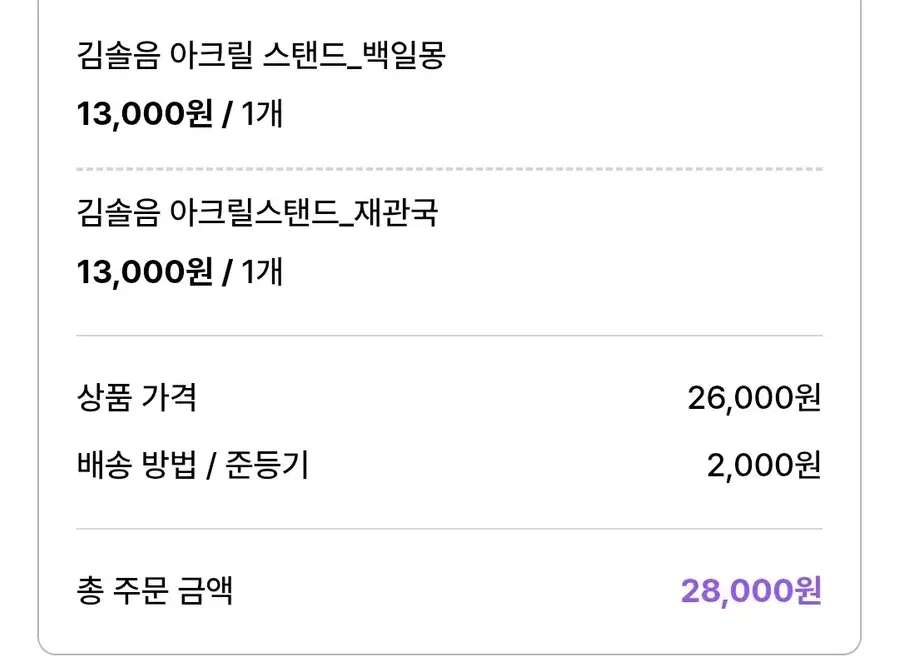899x672 pixels.
Task: Click the 2,000원 shipping fee amount
Action: [x=764, y=466]
